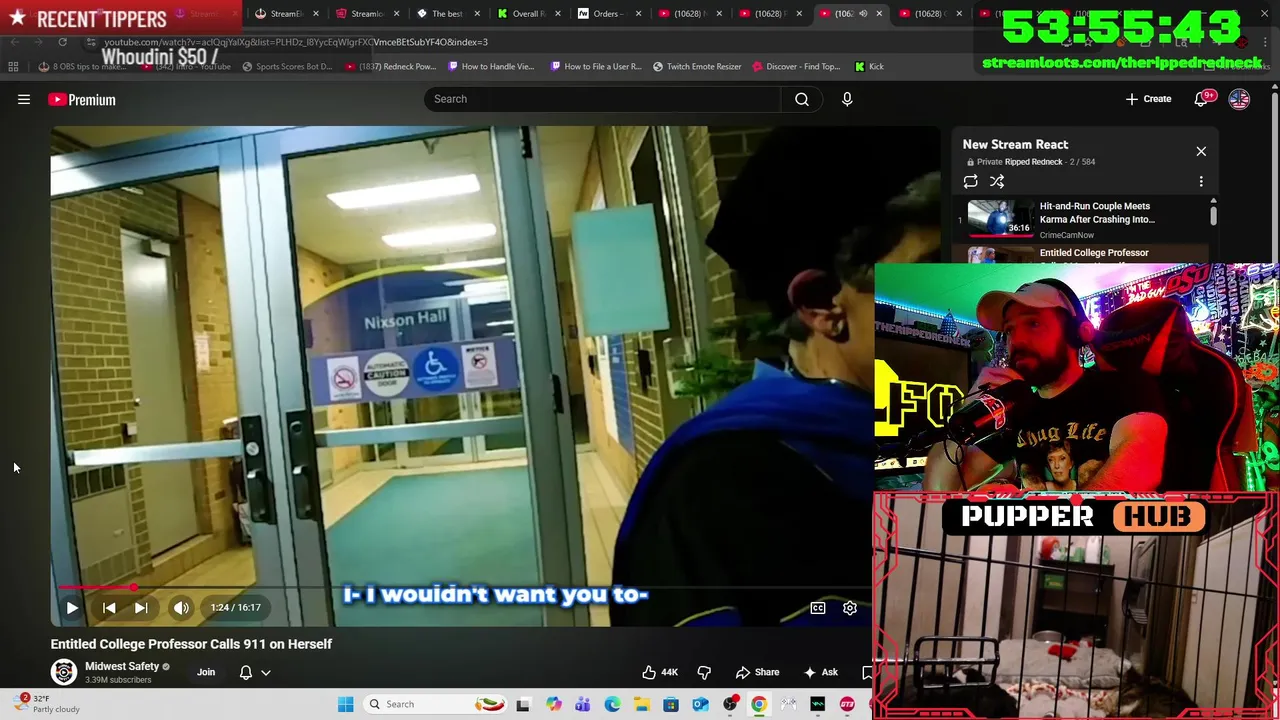Launch Copilot from taskbar

pos(553,704)
